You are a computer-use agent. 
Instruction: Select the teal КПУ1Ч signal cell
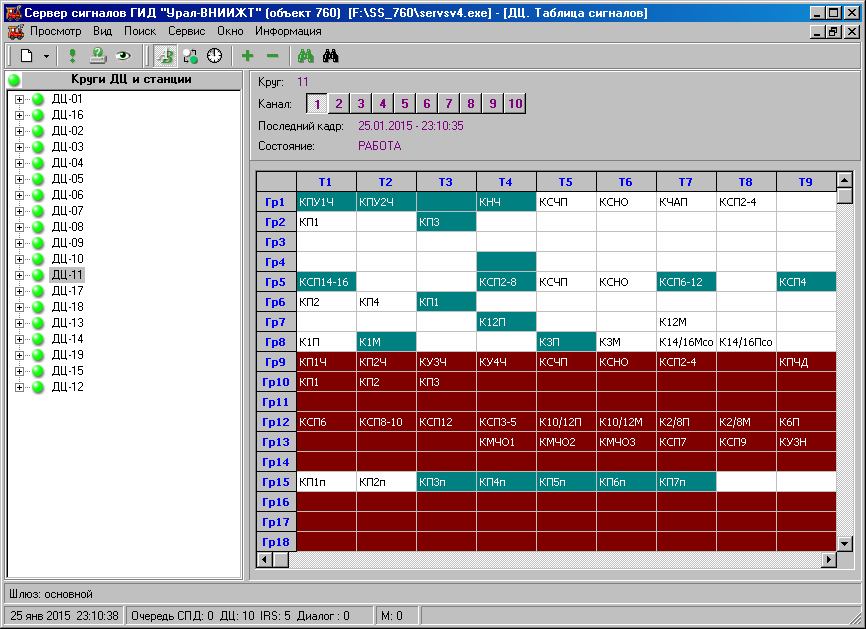[326, 202]
